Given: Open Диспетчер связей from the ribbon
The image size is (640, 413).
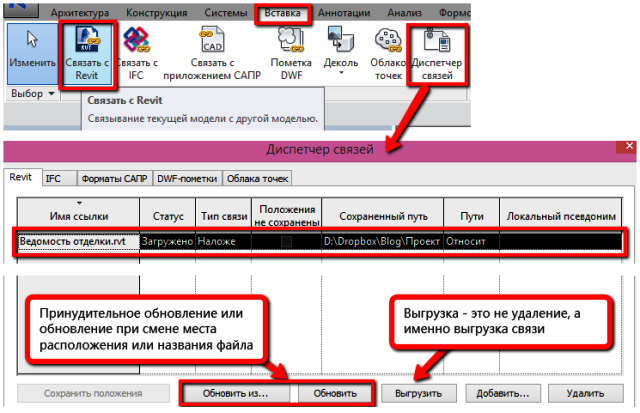Looking at the screenshot, I should 437,54.
